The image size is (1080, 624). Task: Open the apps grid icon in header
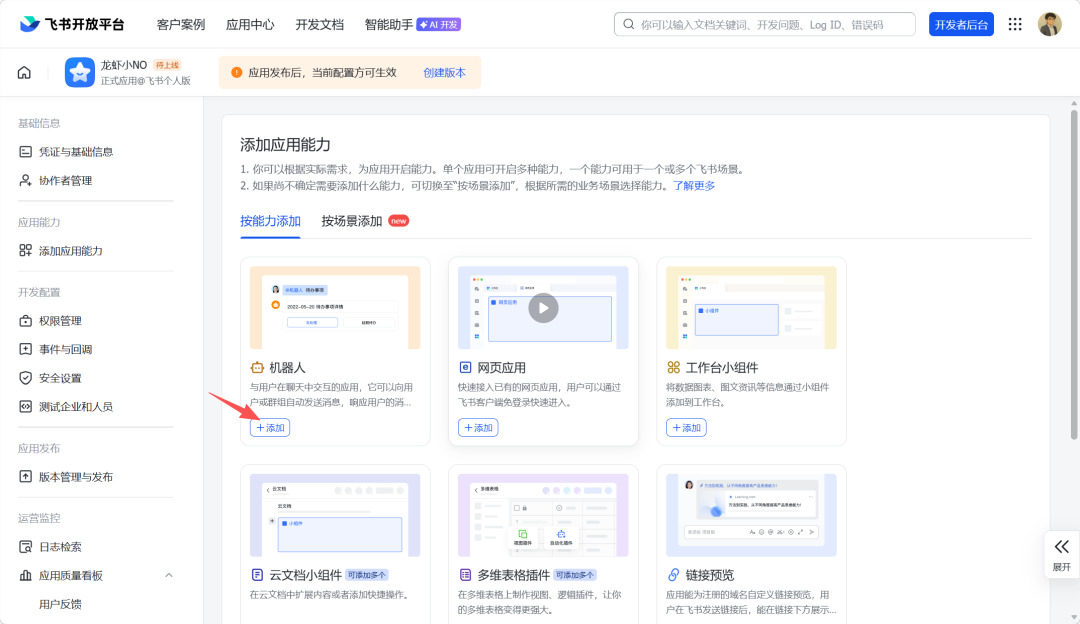pyautogui.click(x=1015, y=24)
